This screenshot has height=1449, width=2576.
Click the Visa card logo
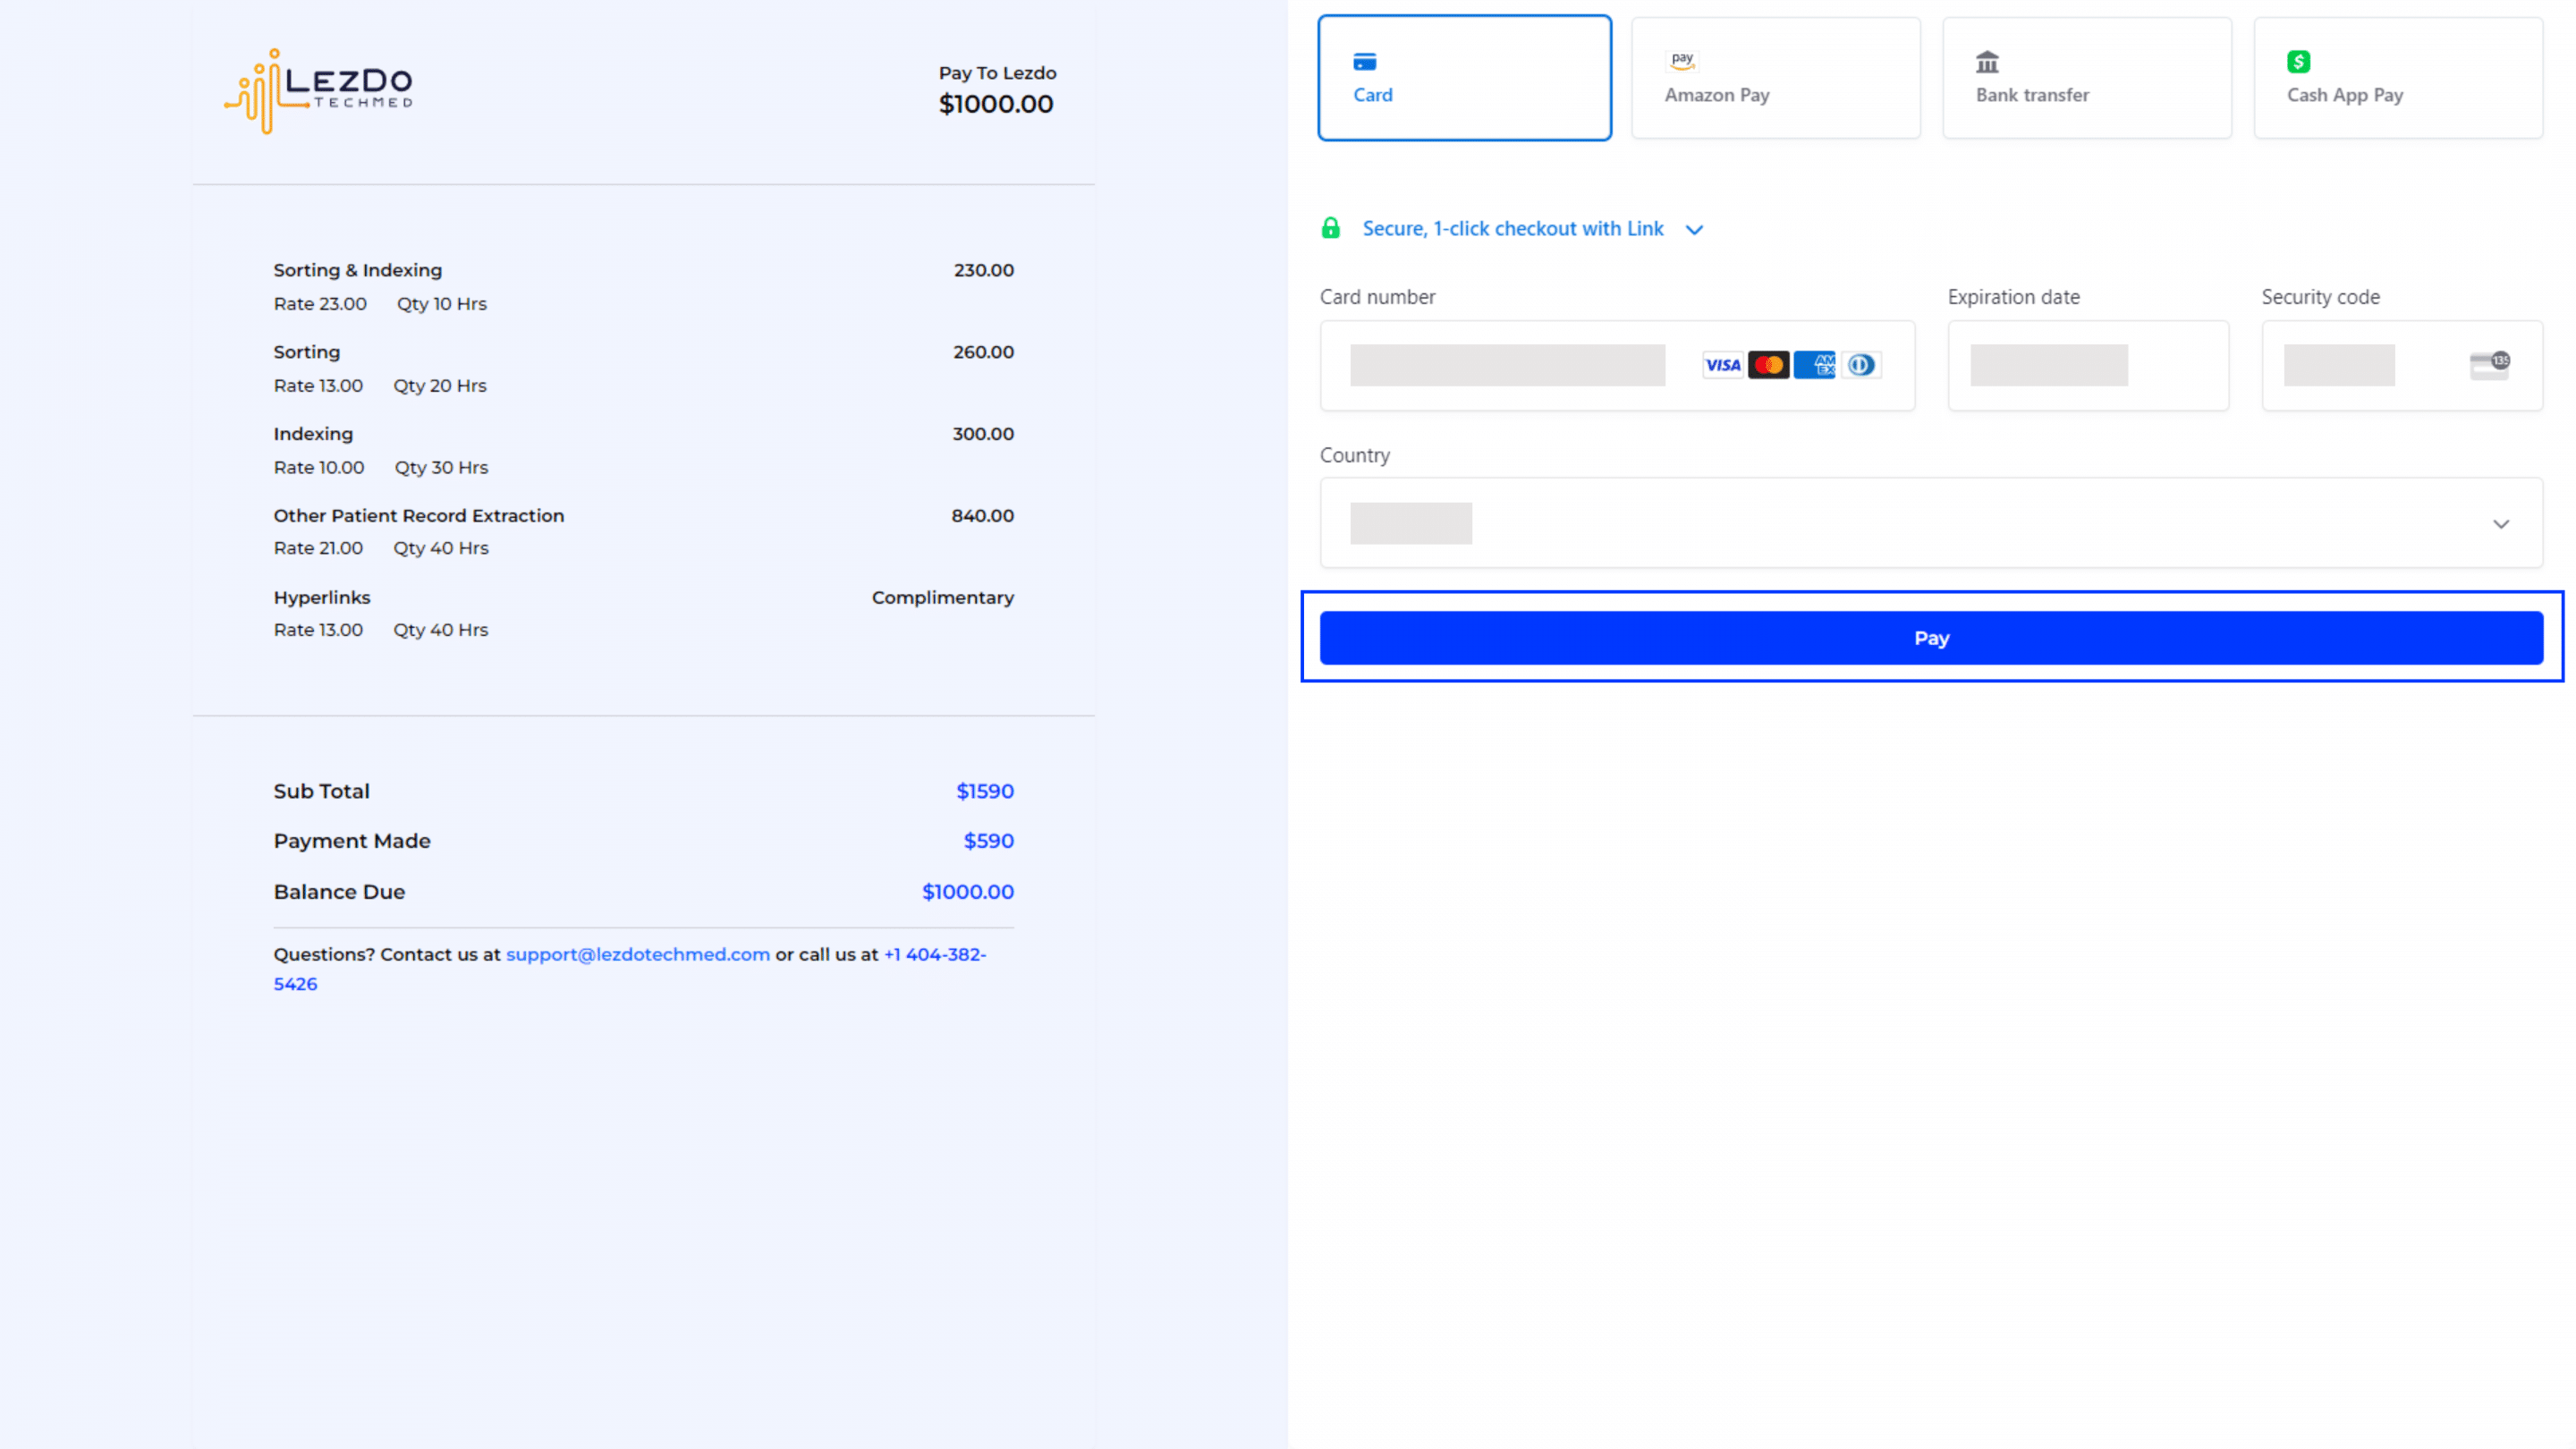coord(1722,365)
